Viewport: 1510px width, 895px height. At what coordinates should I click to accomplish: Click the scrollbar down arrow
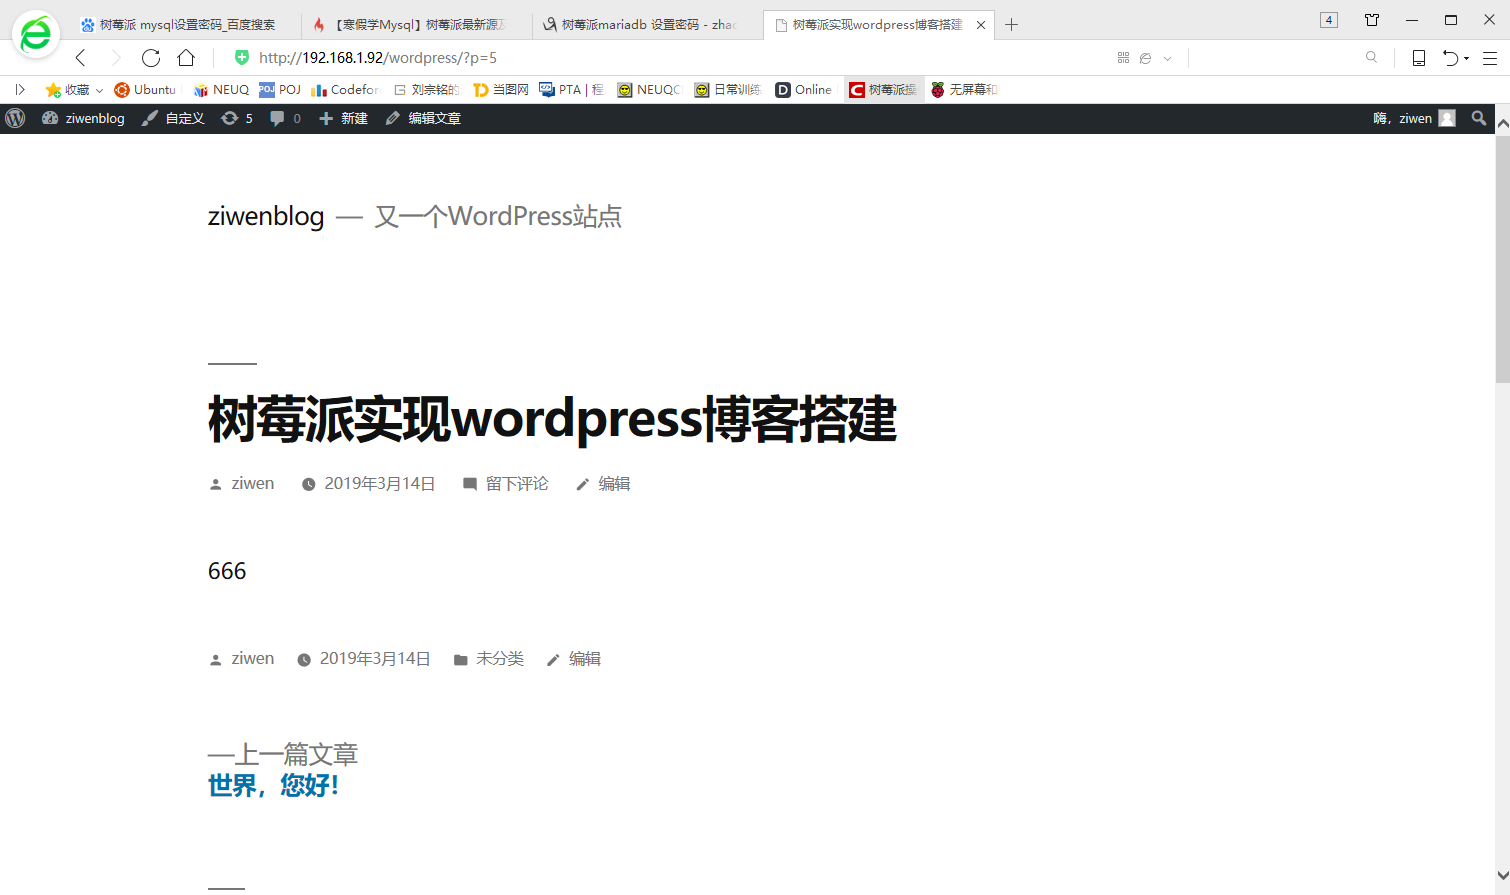[1502, 875]
